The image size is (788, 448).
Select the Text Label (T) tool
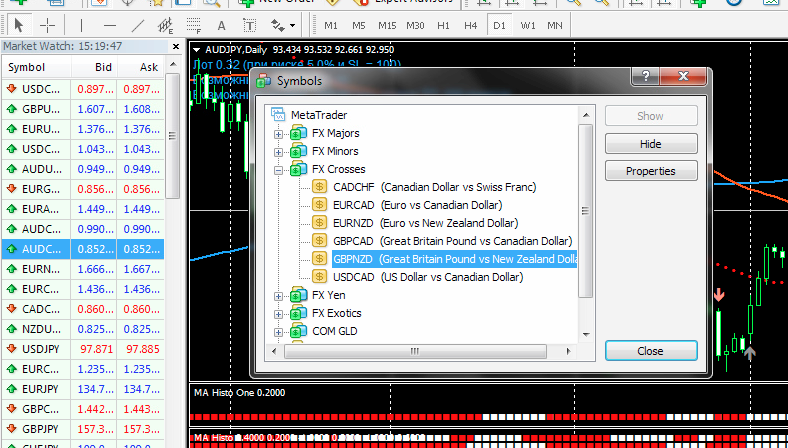(249, 25)
